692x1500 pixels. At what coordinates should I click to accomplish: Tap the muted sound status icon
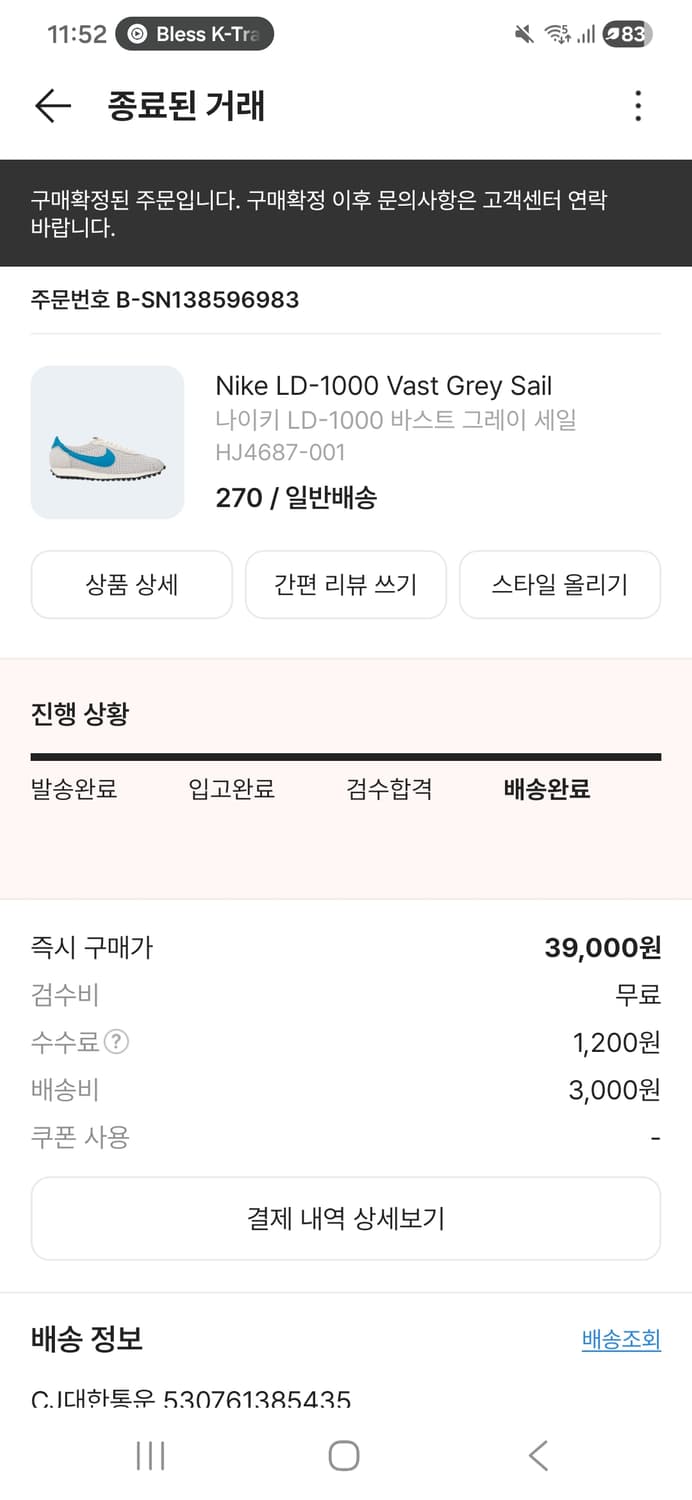coord(522,33)
